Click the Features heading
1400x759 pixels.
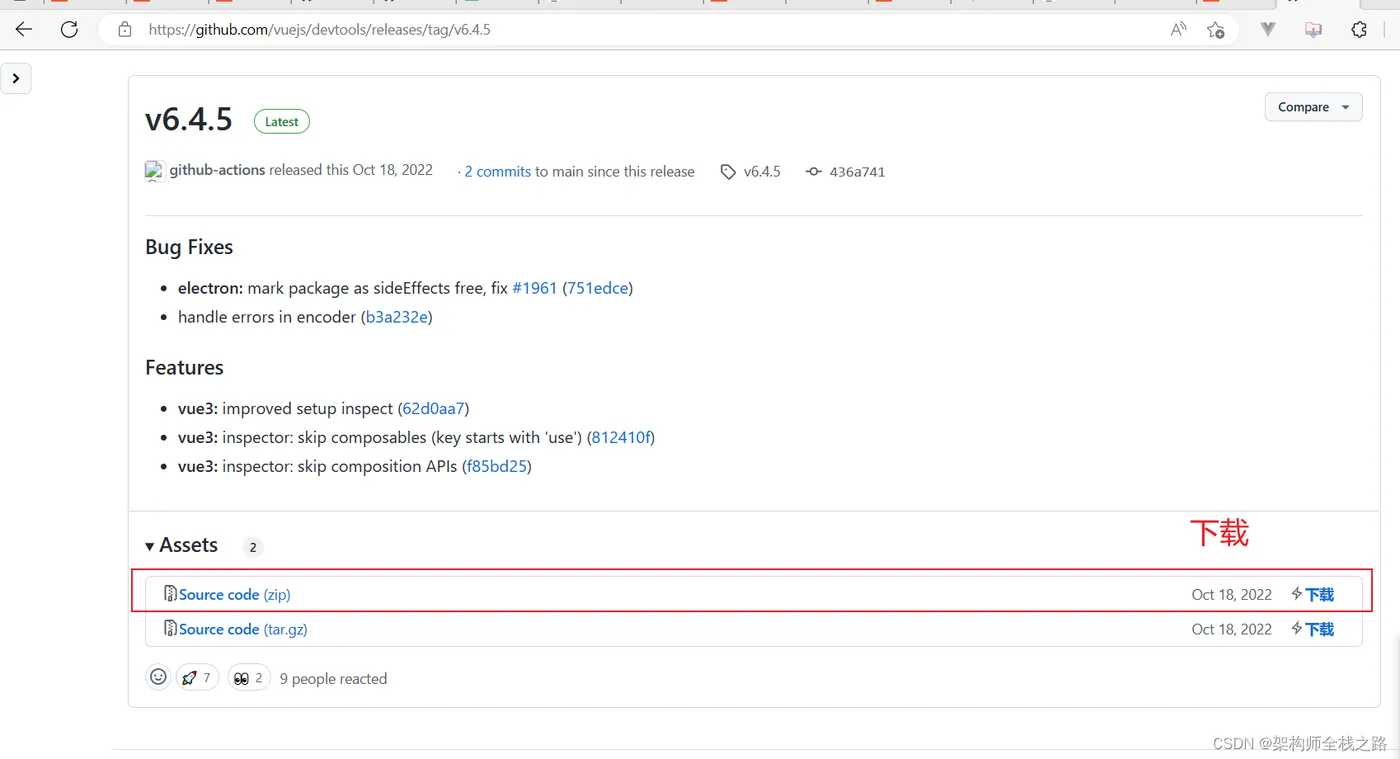pos(184,367)
